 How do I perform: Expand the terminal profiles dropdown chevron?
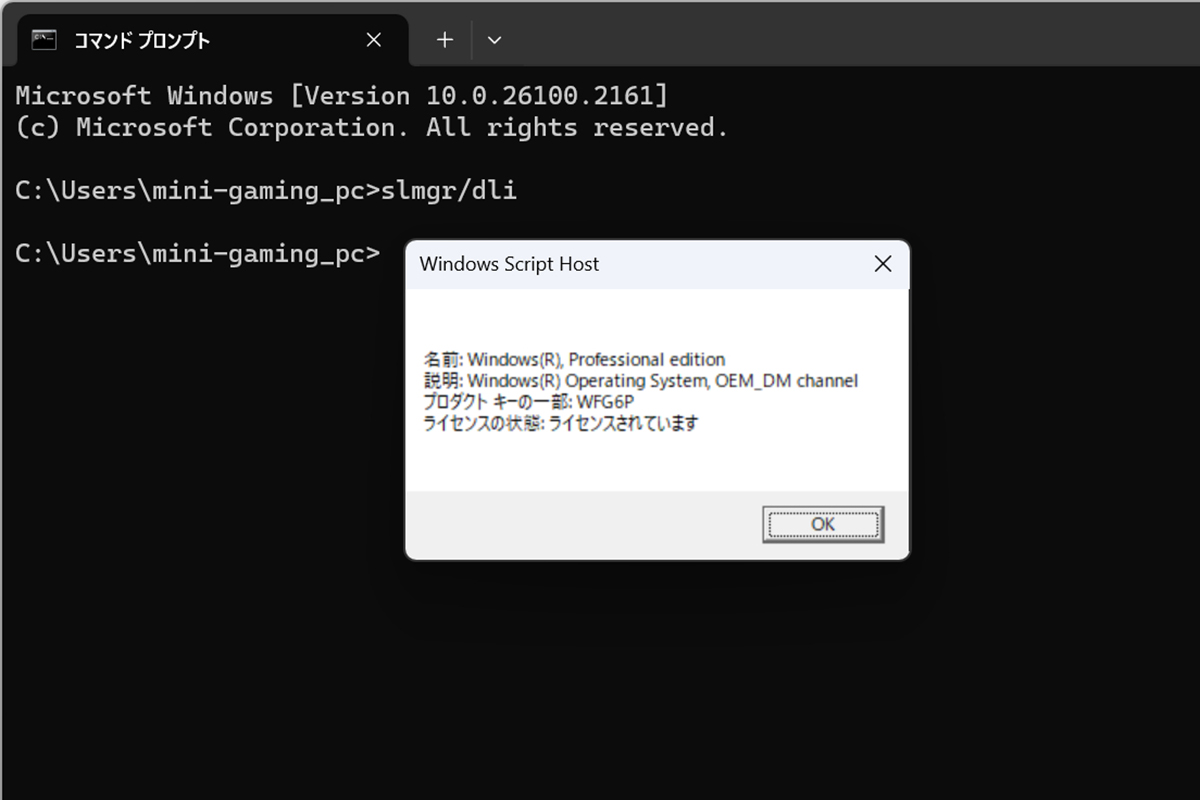494,40
